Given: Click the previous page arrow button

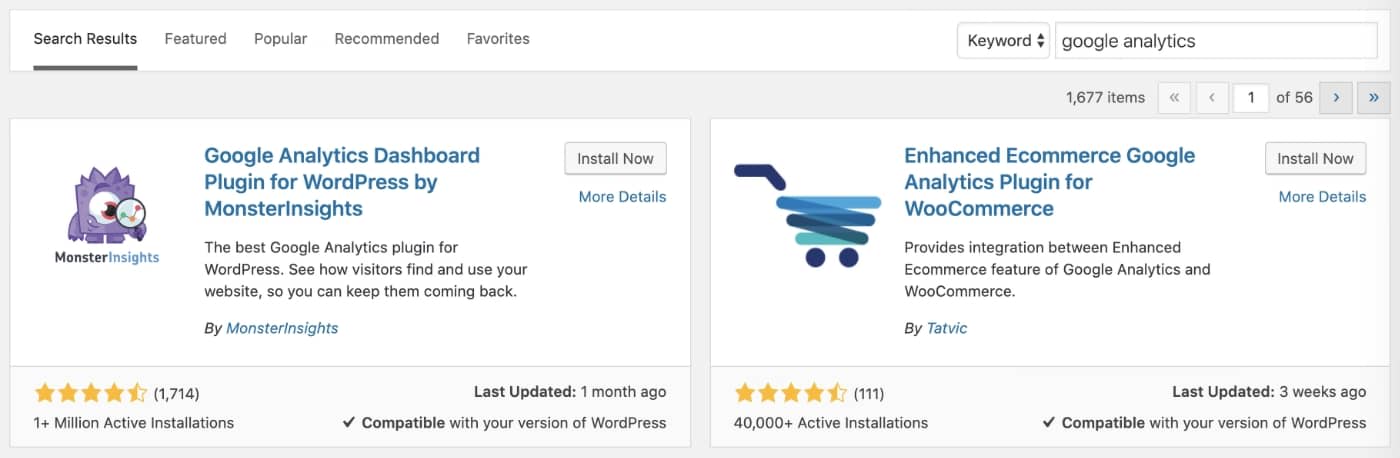Looking at the screenshot, I should [1212, 97].
